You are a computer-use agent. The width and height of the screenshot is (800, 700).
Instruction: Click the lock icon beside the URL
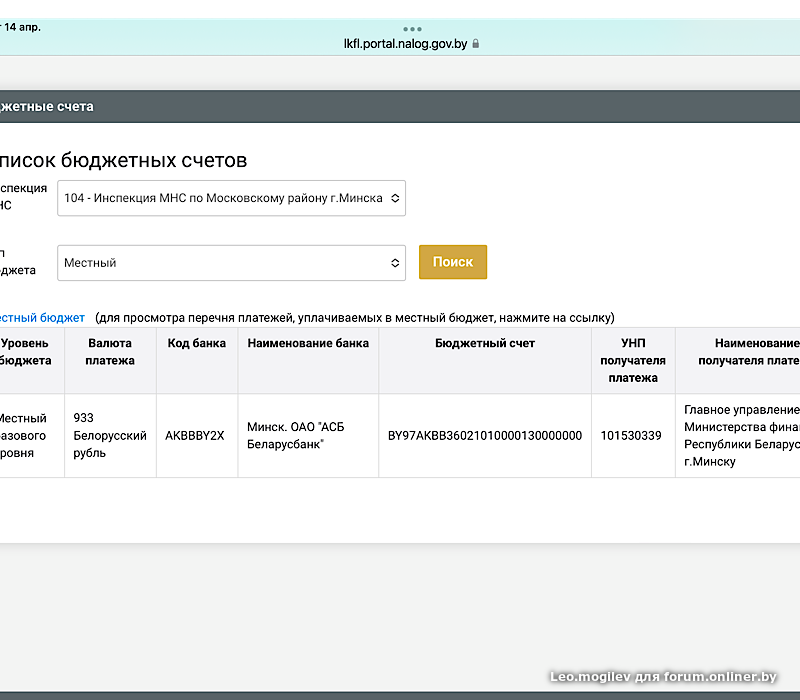coord(476,44)
